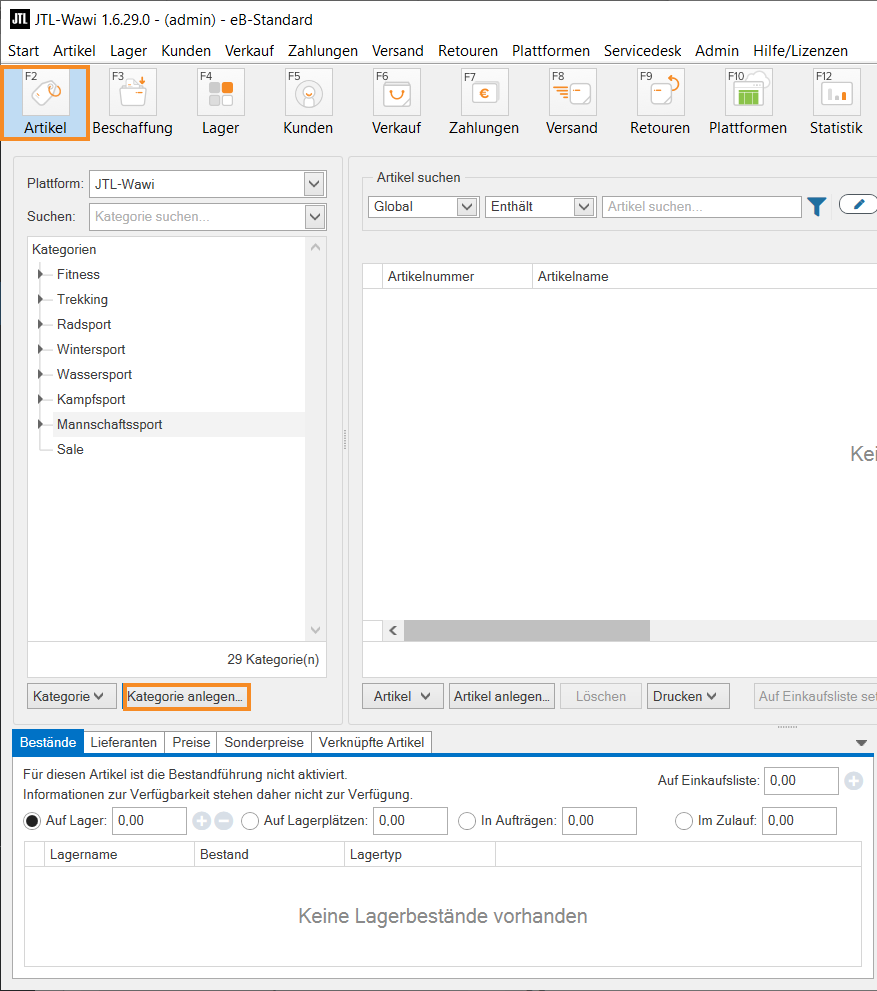Screen dimensions: 877x991
Task: Click the scroll-left arrow in article list
Action: (x=393, y=631)
